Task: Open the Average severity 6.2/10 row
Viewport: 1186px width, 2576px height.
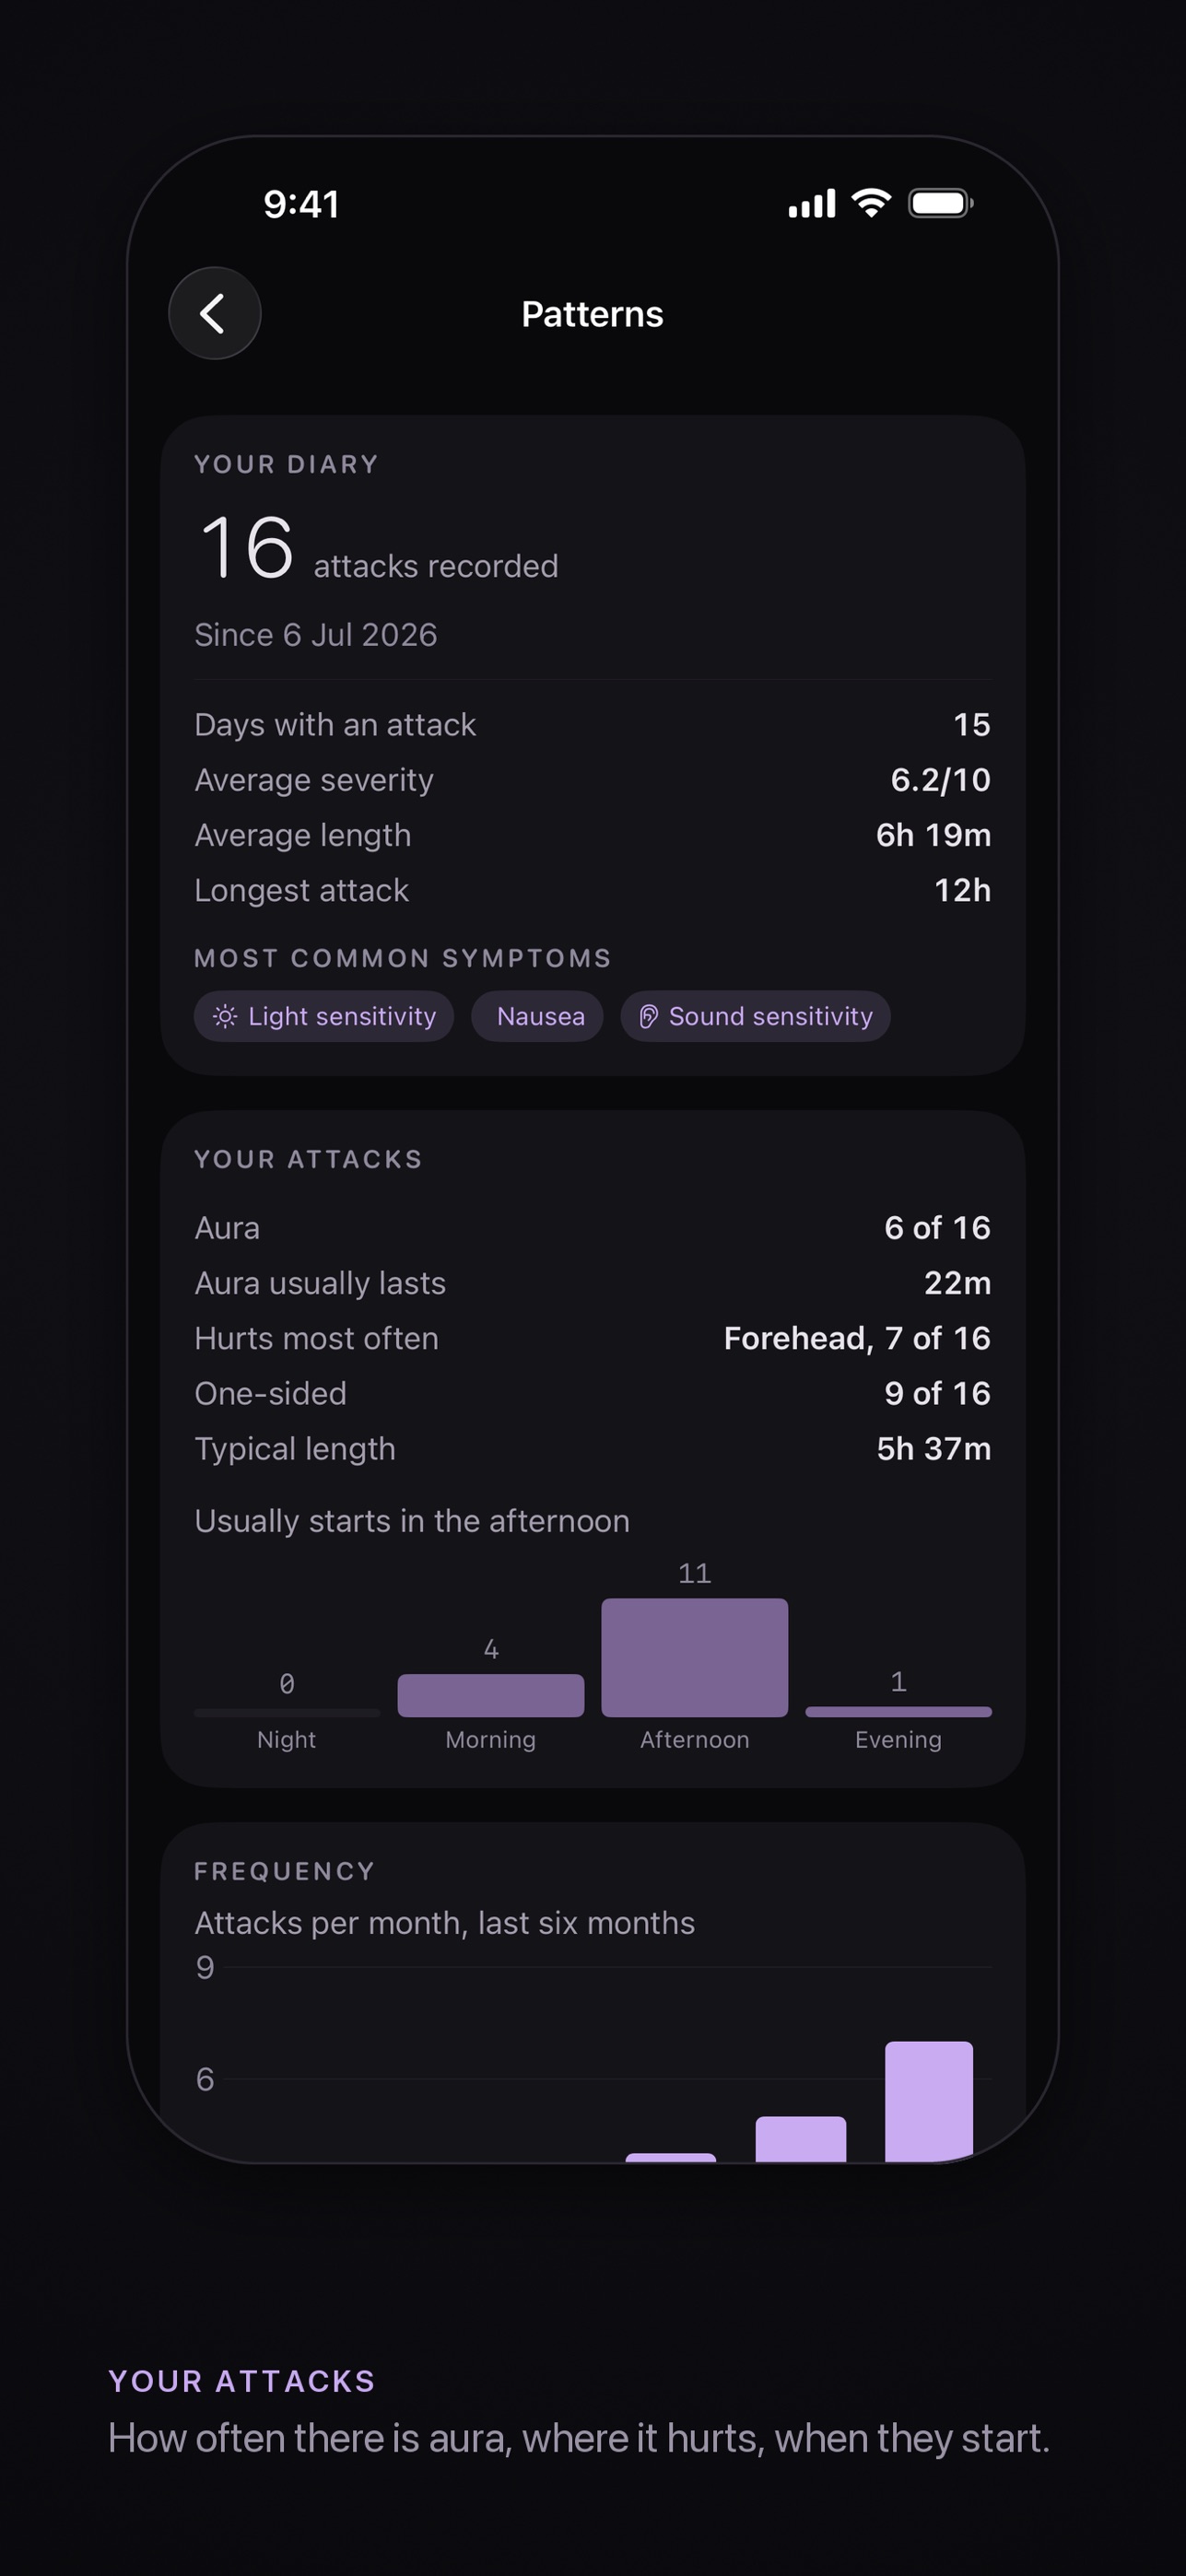Action: click(592, 779)
